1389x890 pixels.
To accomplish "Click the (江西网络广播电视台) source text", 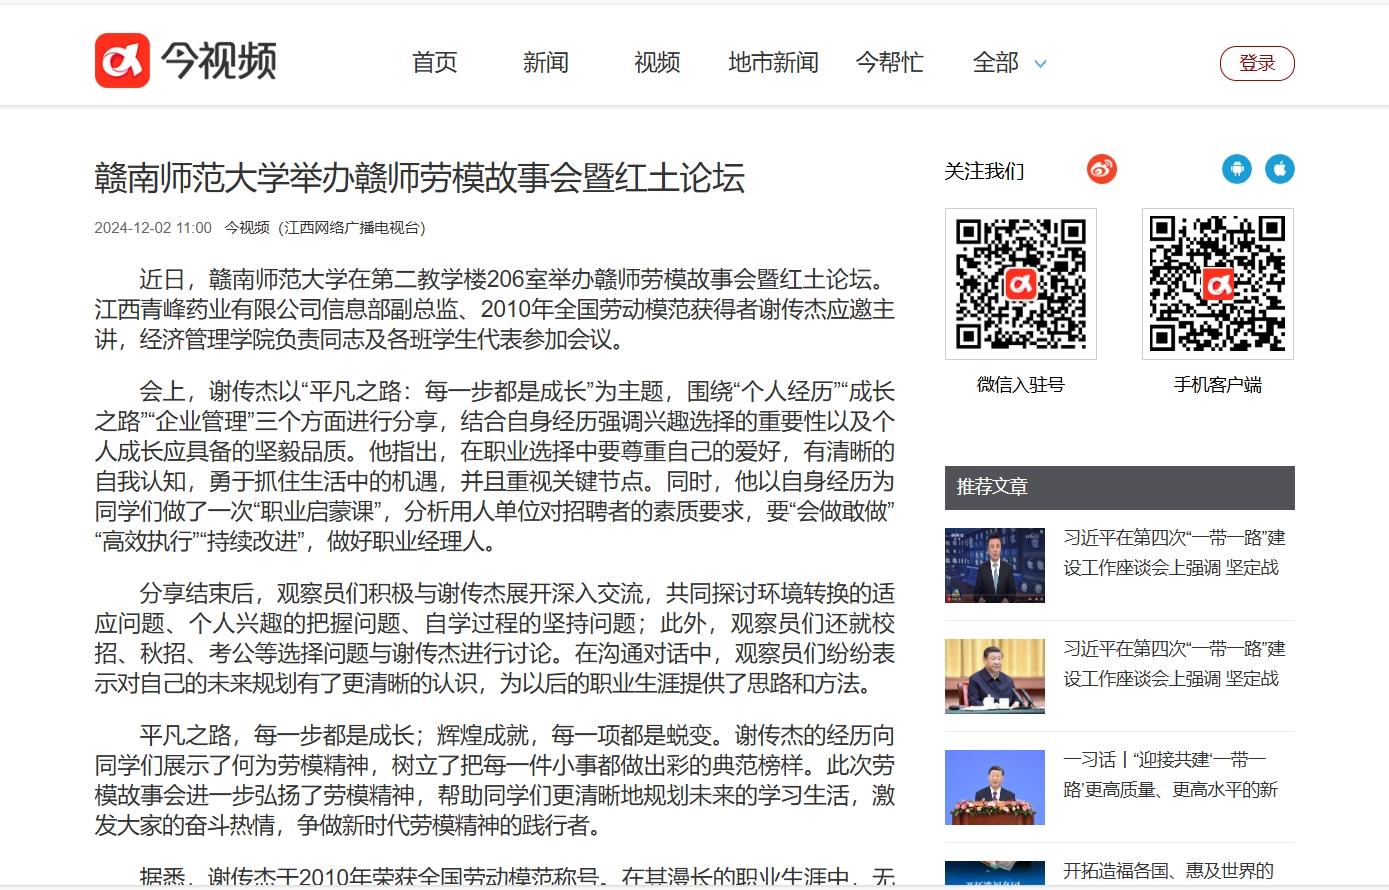I will (352, 228).
